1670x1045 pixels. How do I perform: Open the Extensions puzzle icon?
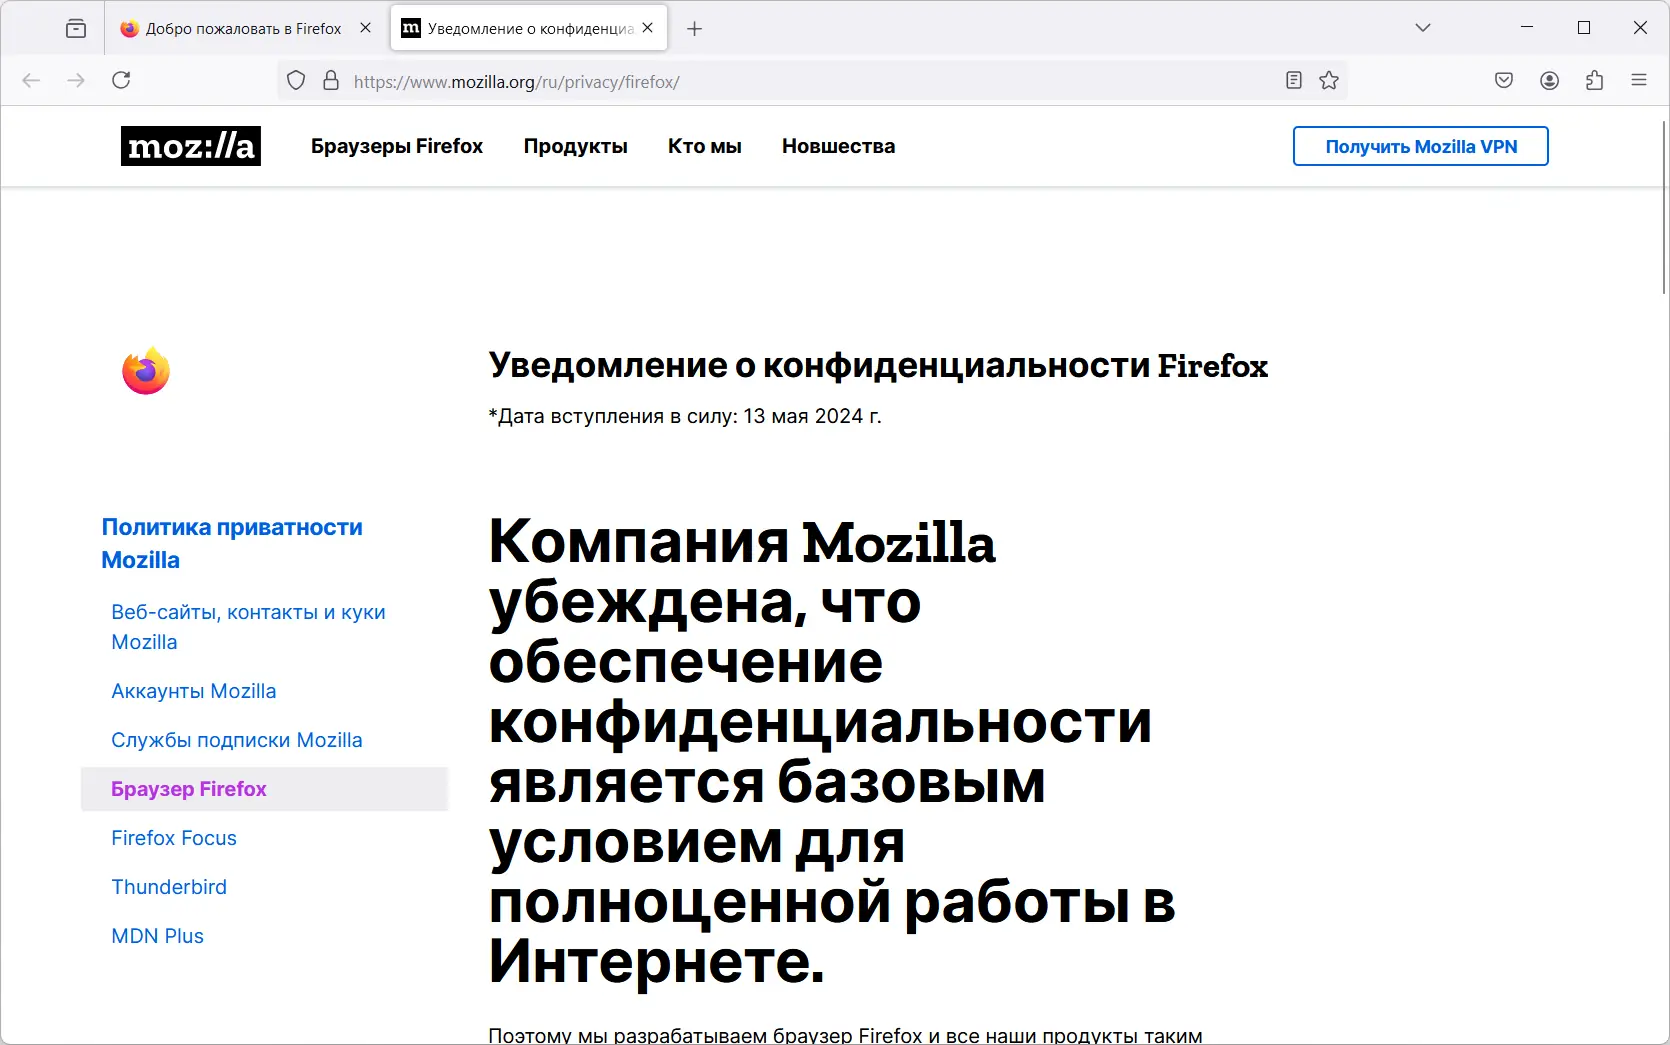[x=1595, y=80]
